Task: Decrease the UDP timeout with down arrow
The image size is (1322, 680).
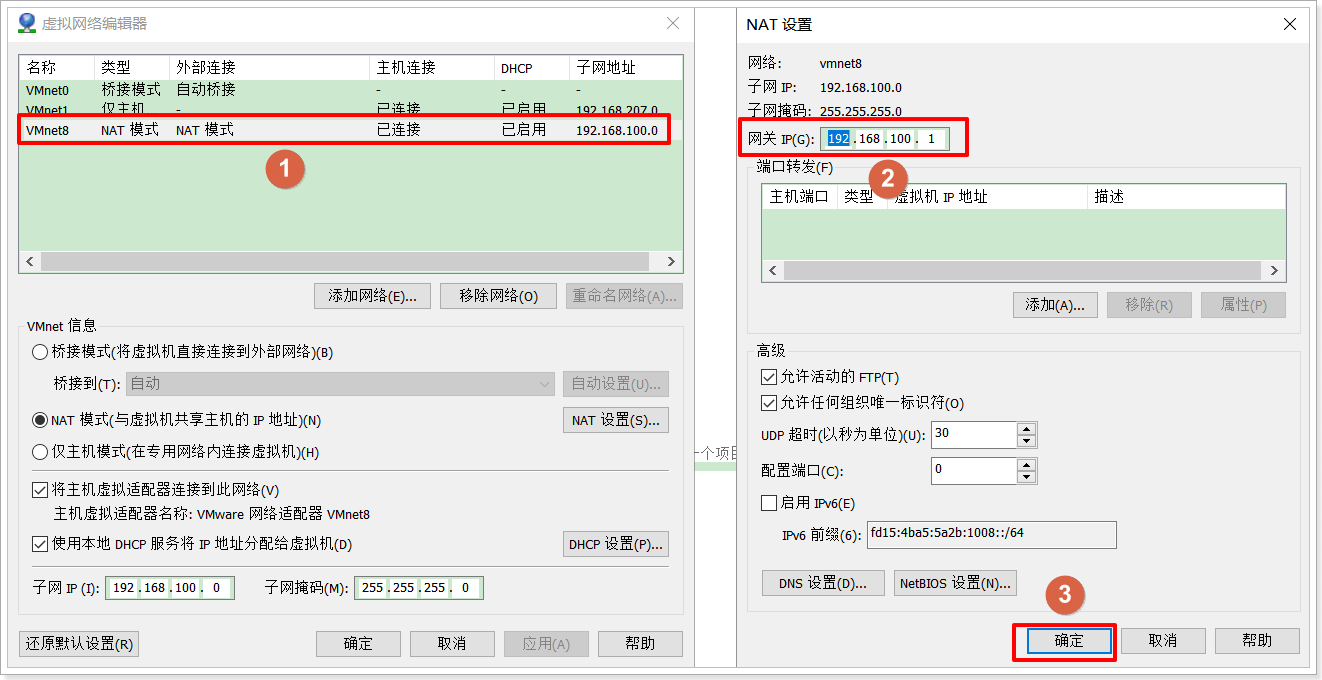Action: [x=1027, y=442]
